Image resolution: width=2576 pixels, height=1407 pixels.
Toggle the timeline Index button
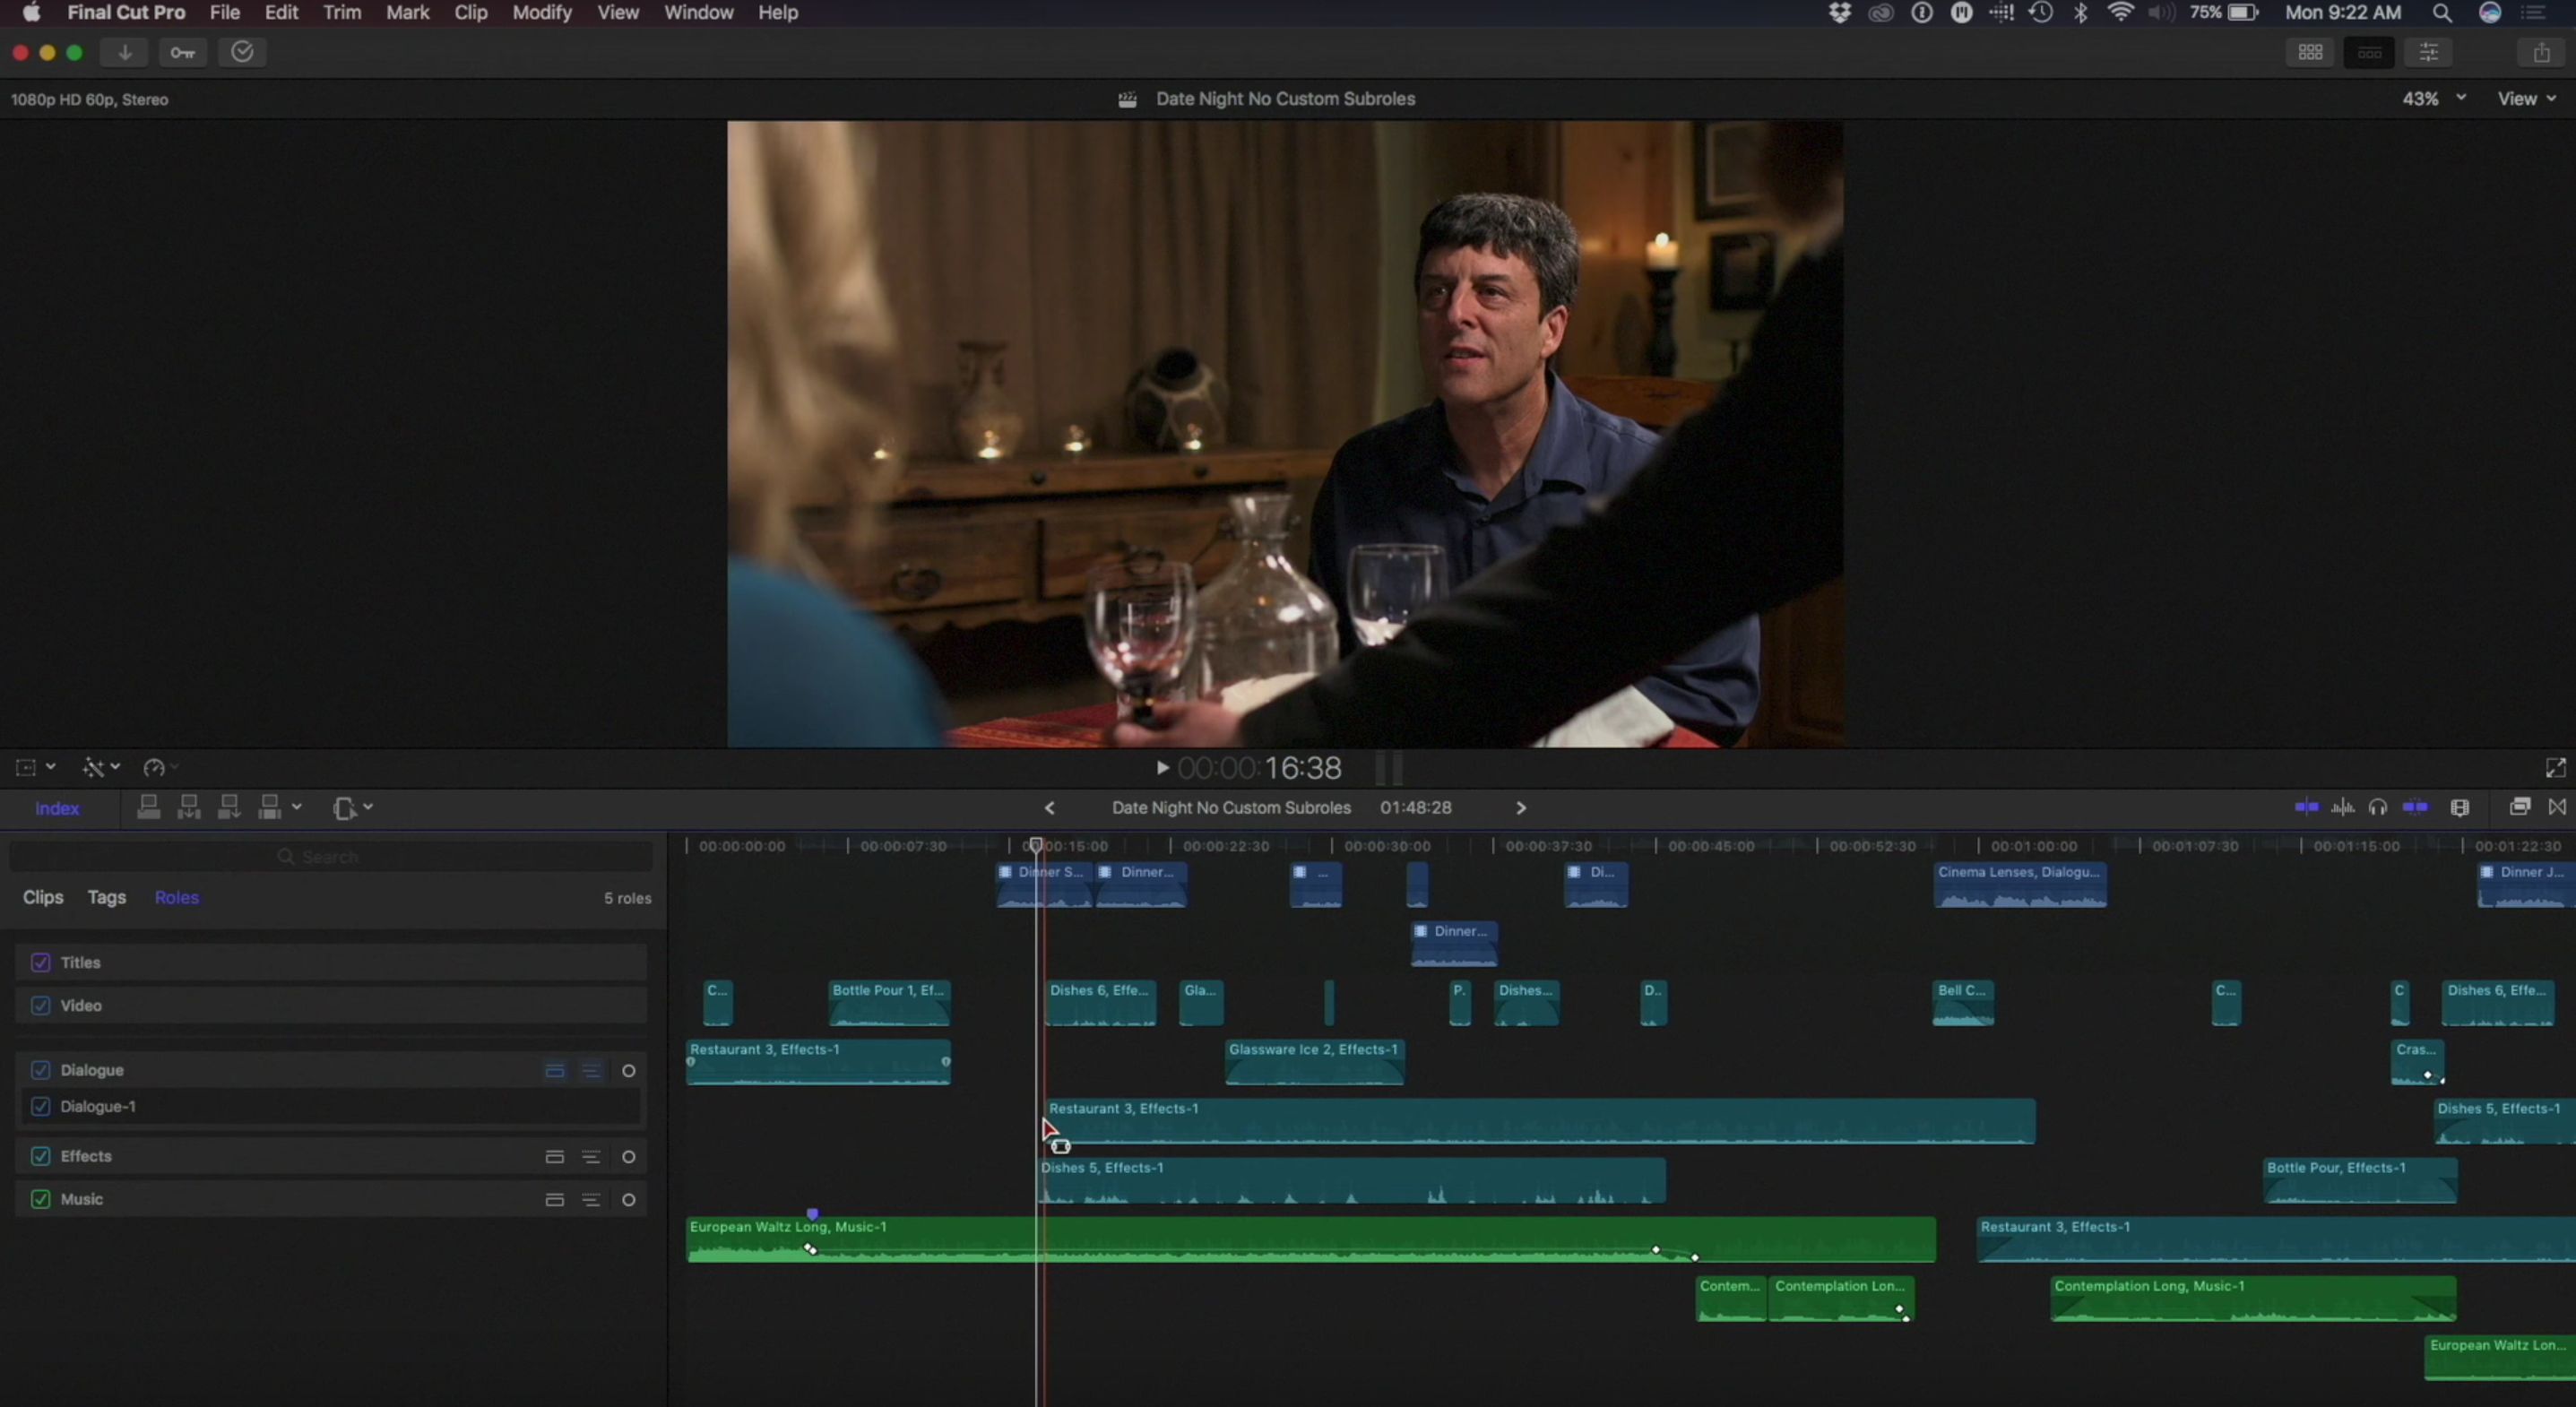tap(57, 808)
